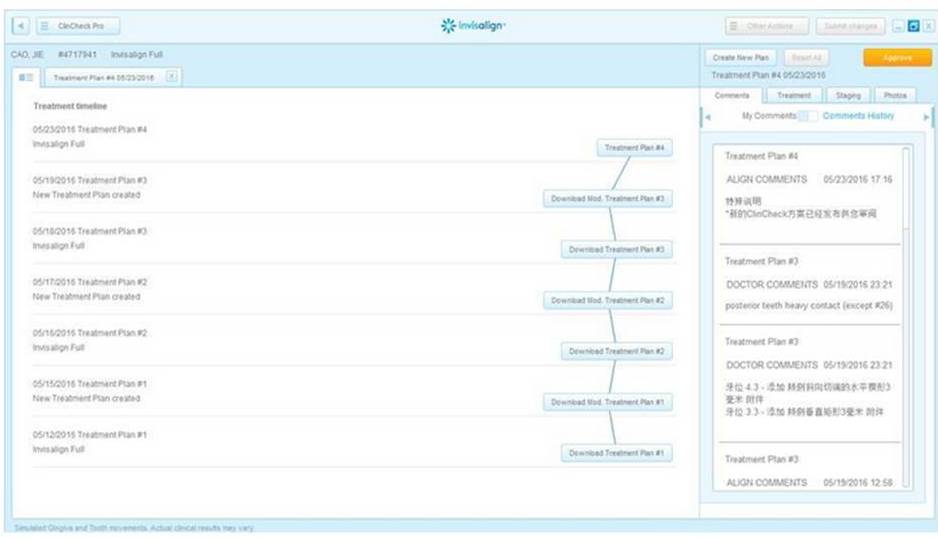Click the back arrow icon
The height and width of the screenshot is (539, 938).
pos(21,26)
